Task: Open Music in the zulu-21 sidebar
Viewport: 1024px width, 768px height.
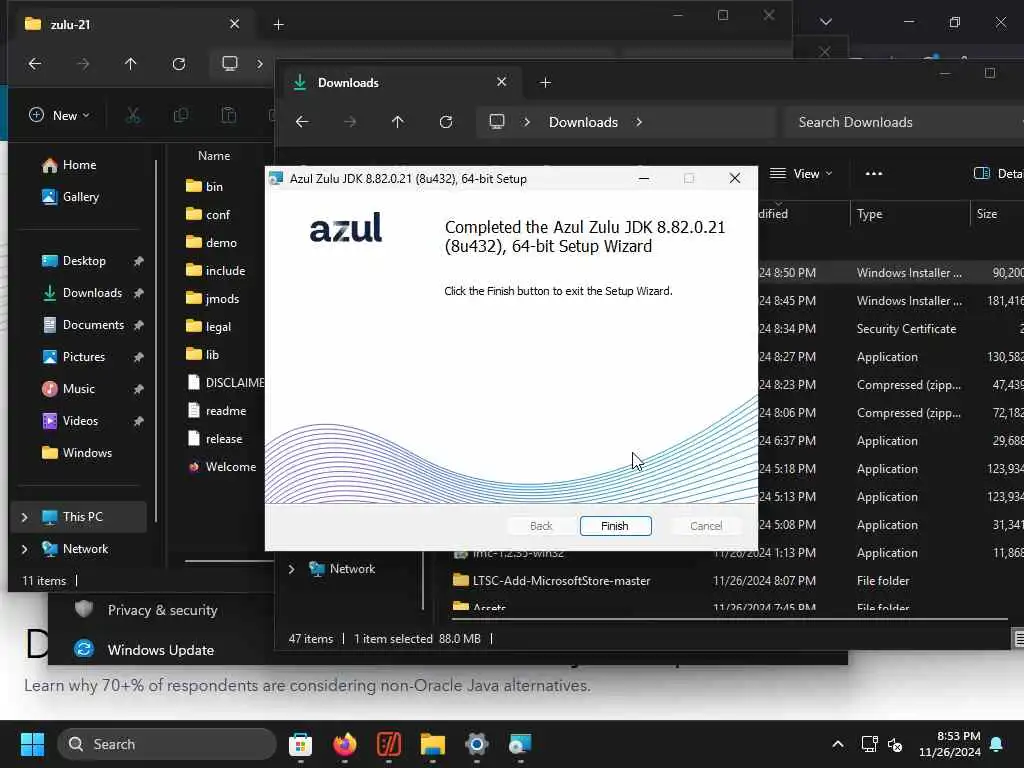Action: pyautogui.click(x=78, y=389)
